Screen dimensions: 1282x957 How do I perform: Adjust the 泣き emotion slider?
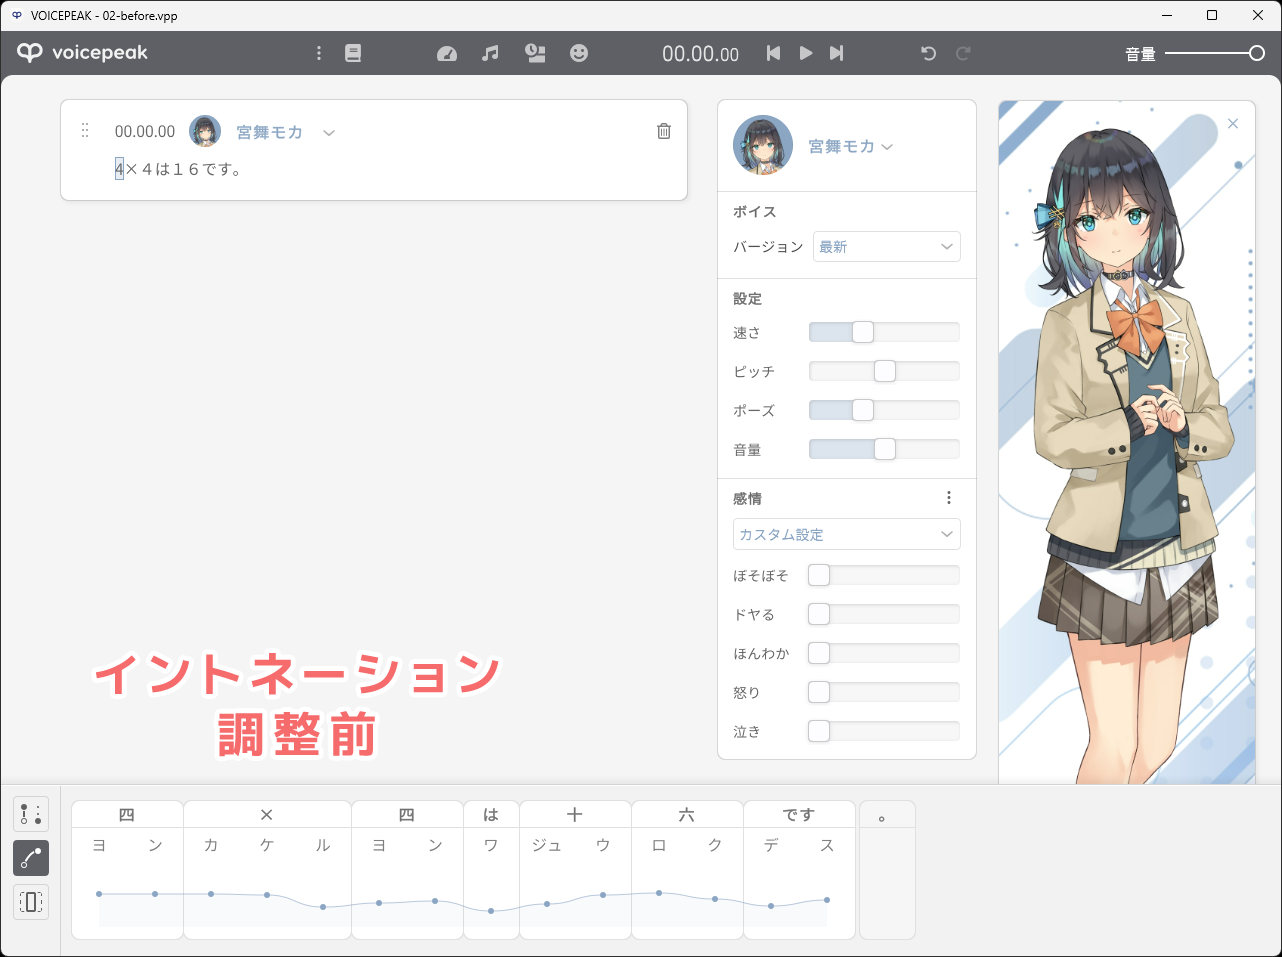(884, 731)
